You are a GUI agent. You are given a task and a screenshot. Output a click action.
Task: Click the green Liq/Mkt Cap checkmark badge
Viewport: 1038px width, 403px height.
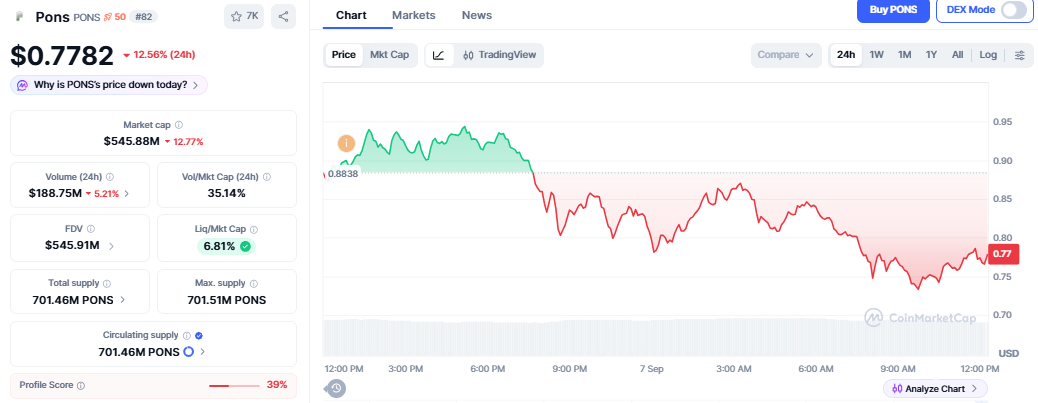(x=246, y=246)
